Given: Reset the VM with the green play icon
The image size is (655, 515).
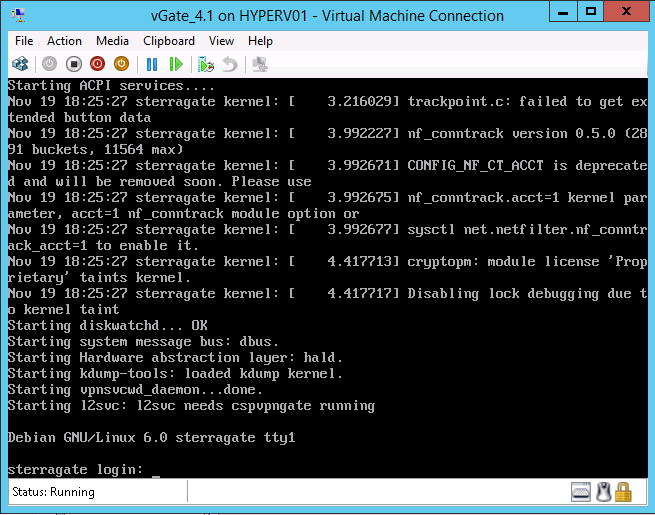Looking at the screenshot, I should 176,64.
